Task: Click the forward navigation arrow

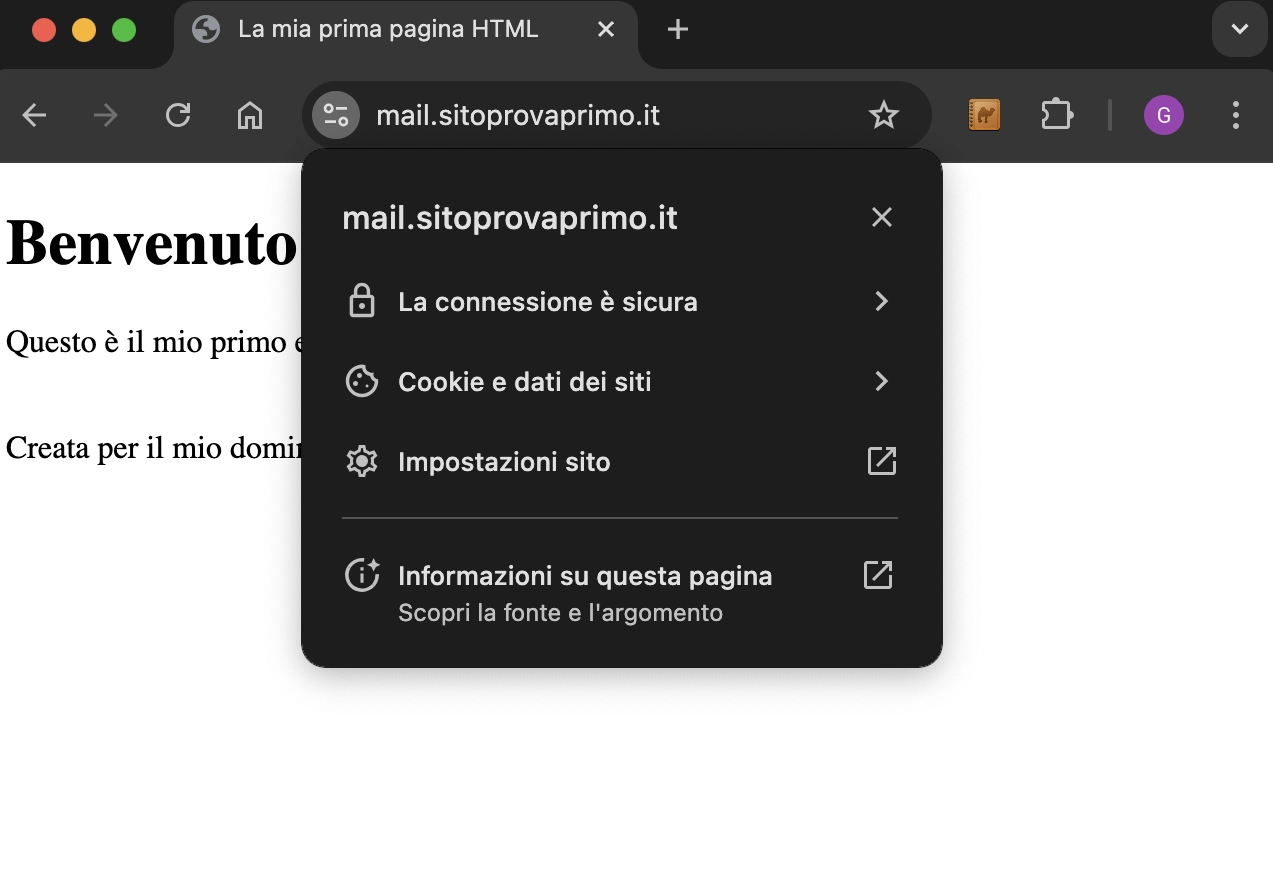Action: [105, 116]
